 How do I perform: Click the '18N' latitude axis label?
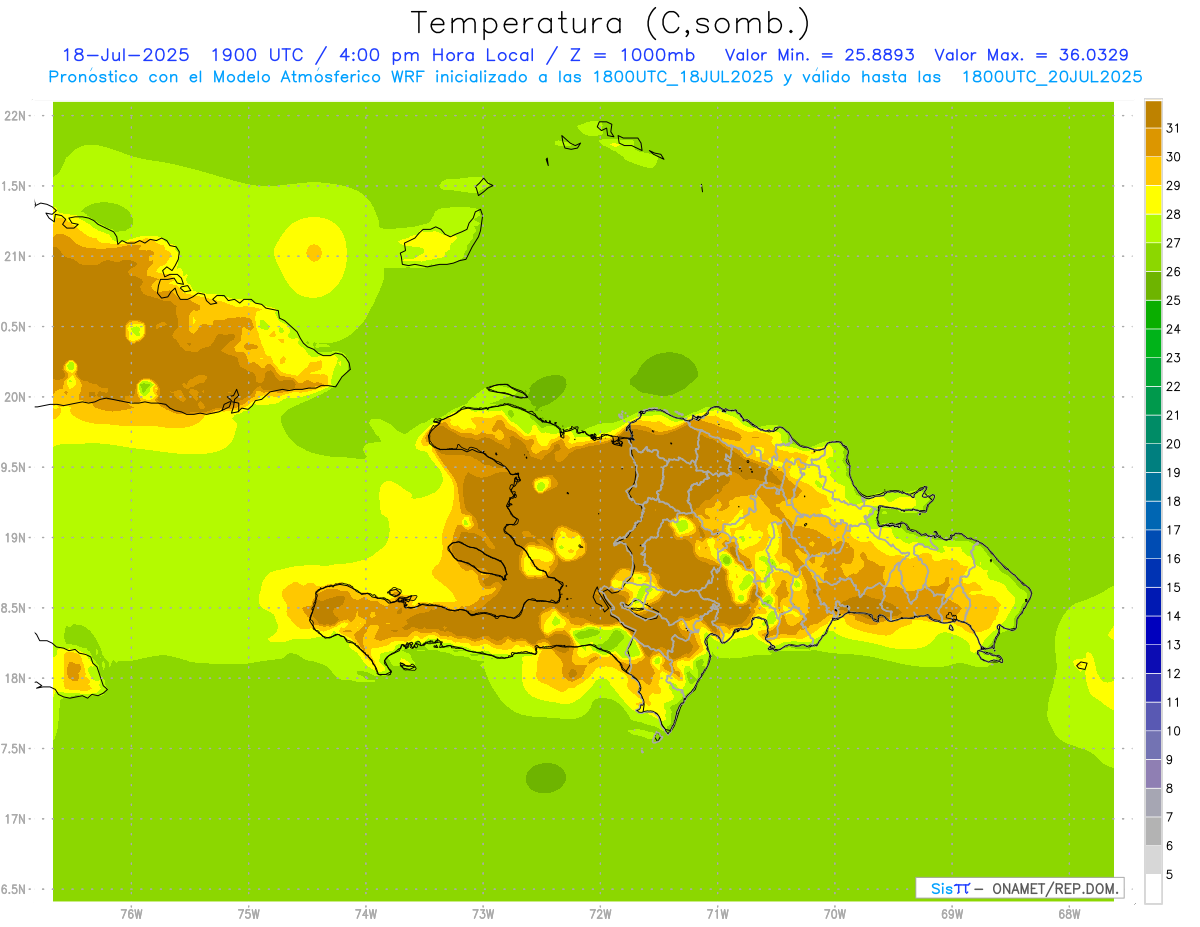click(14, 679)
